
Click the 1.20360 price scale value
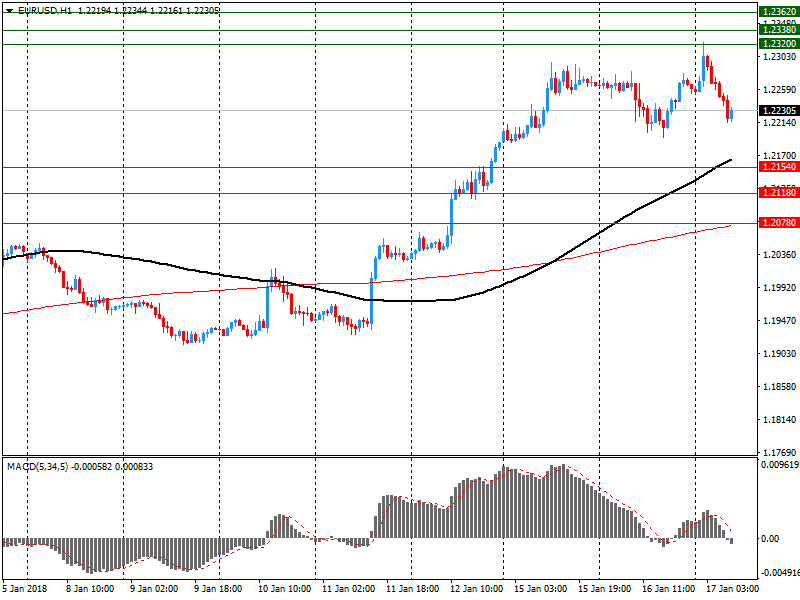click(780, 255)
